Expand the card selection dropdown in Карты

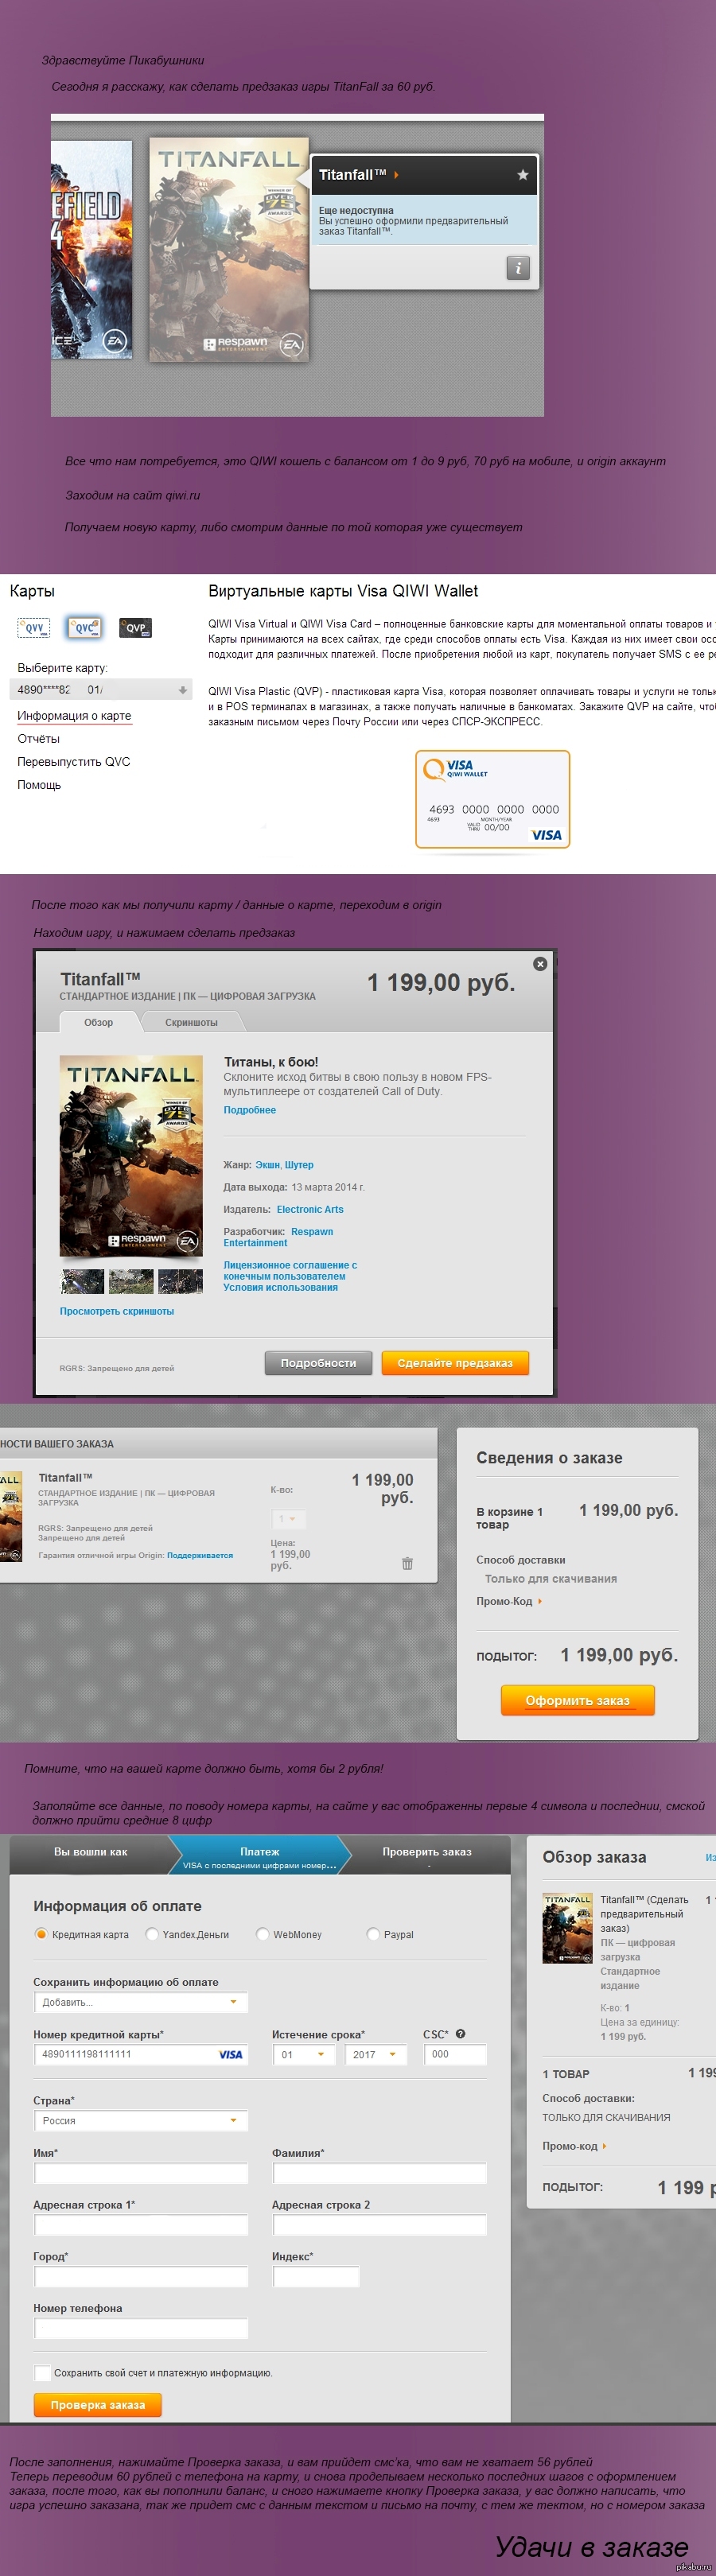pyautogui.click(x=182, y=690)
